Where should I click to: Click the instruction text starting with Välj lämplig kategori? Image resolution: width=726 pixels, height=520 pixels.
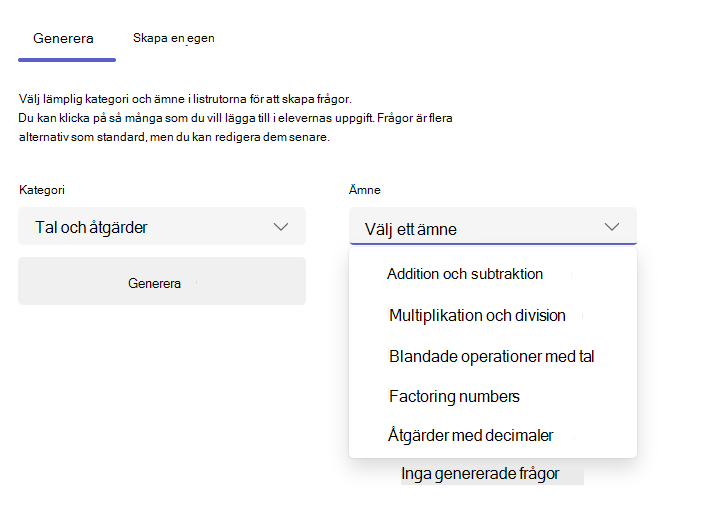coord(235,118)
